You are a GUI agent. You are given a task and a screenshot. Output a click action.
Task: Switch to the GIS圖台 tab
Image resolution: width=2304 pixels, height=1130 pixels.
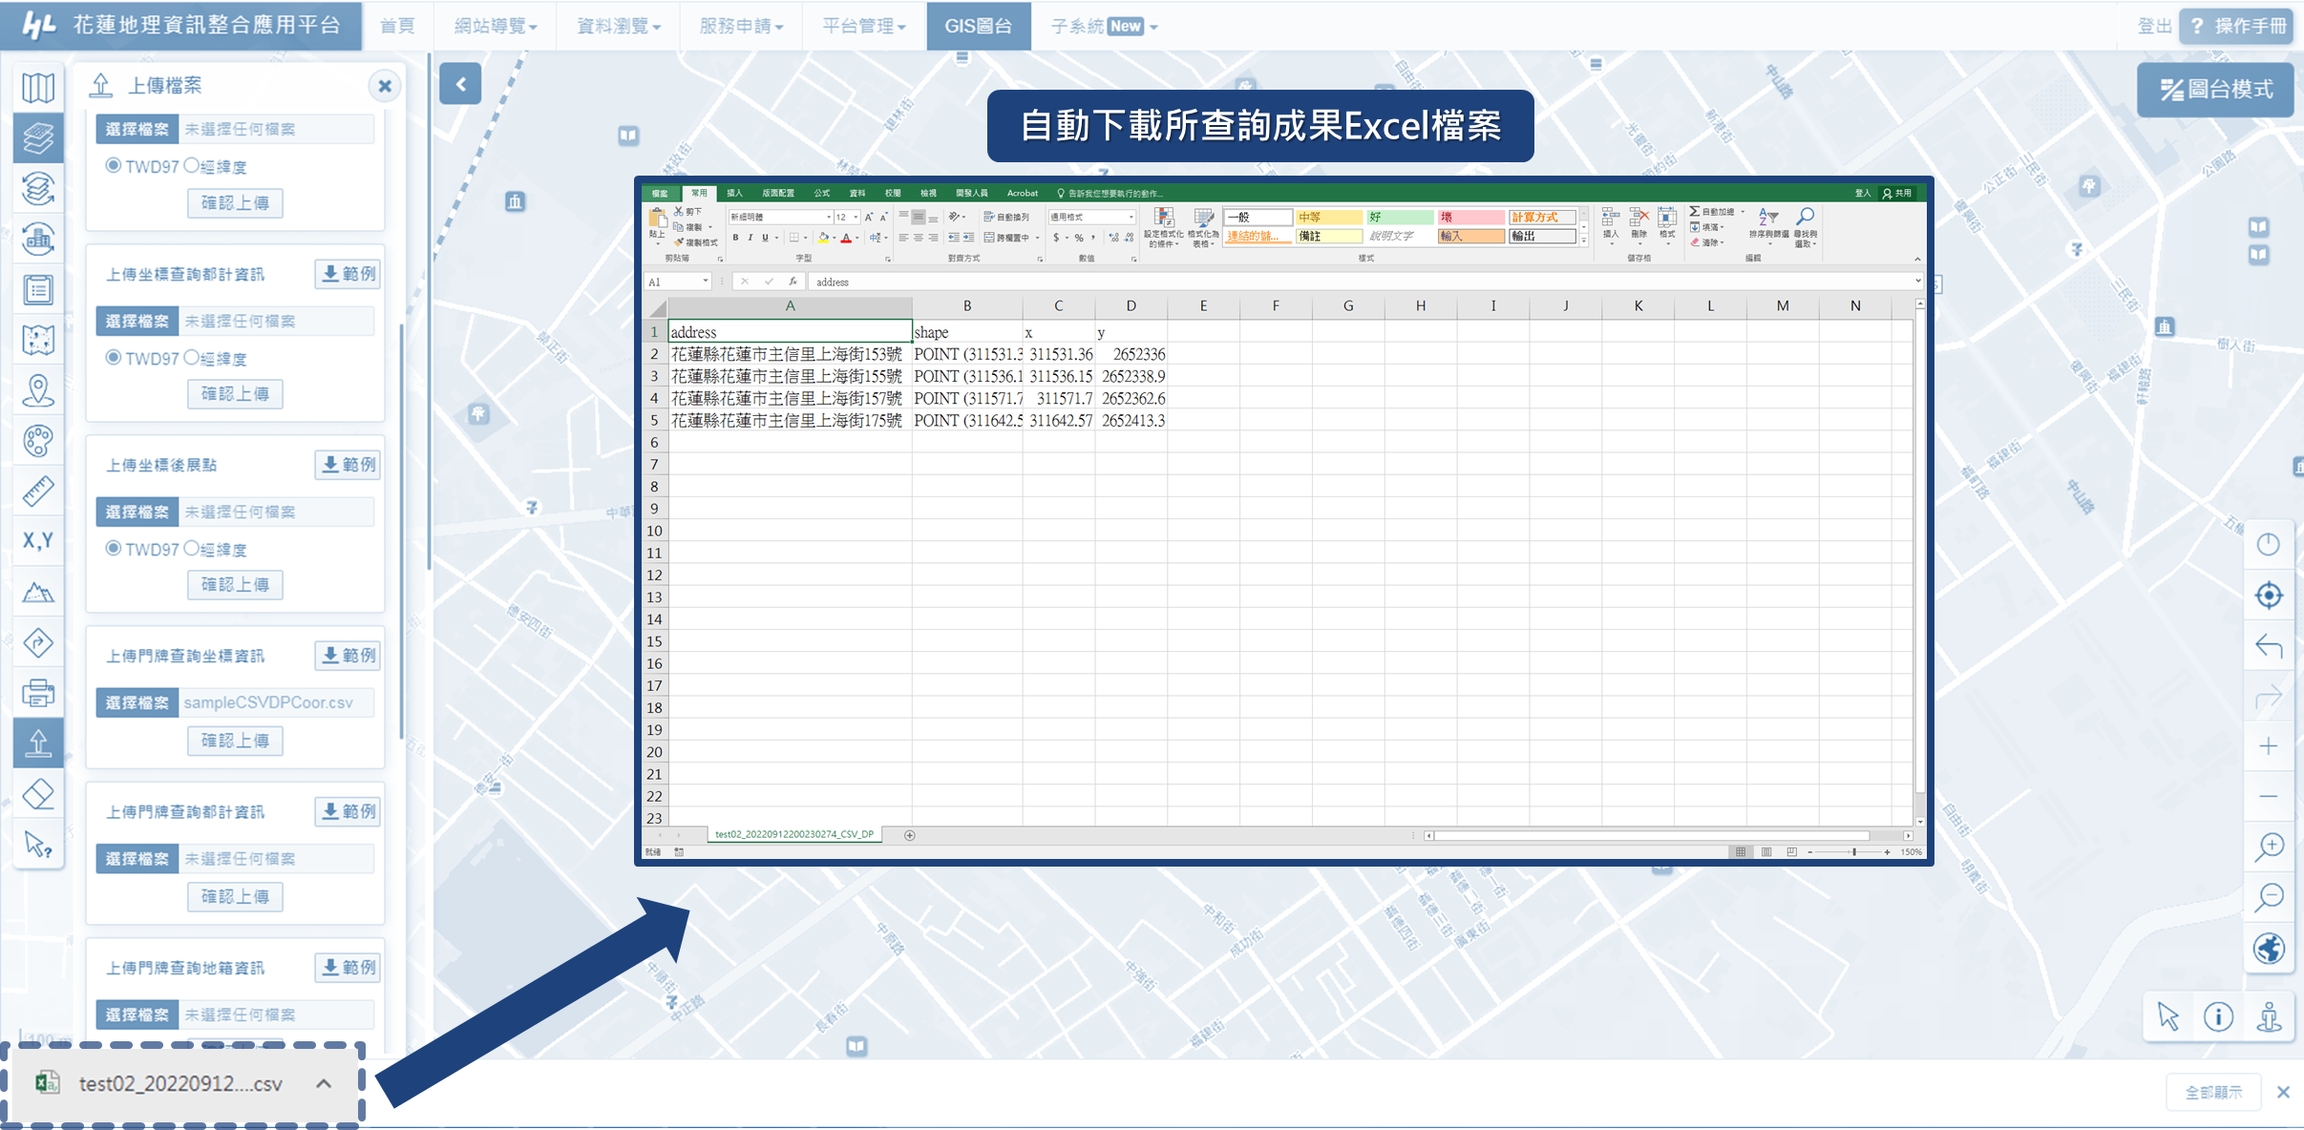point(978,26)
